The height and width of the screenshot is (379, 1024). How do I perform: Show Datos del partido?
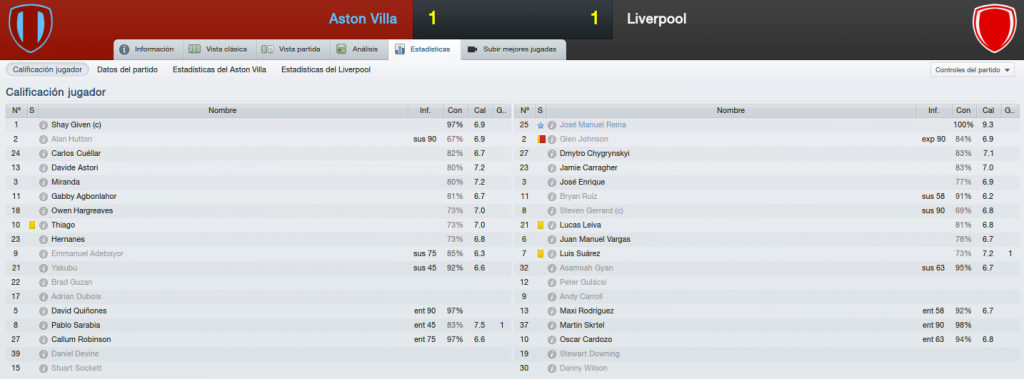[x=127, y=69]
